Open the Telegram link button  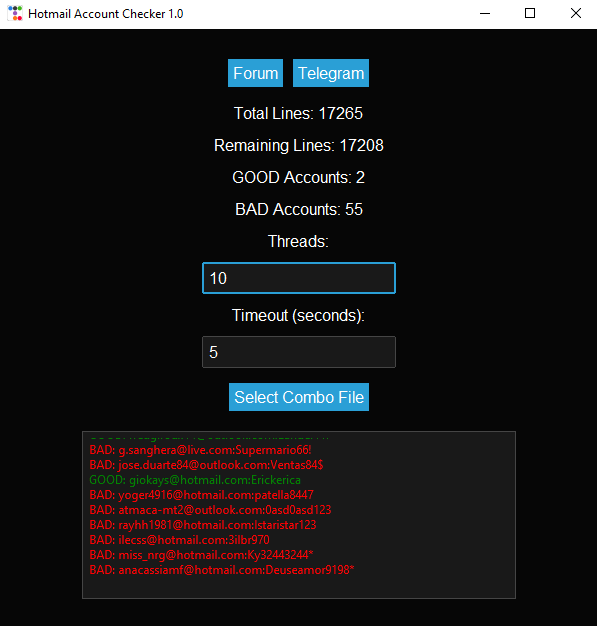tap(331, 73)
